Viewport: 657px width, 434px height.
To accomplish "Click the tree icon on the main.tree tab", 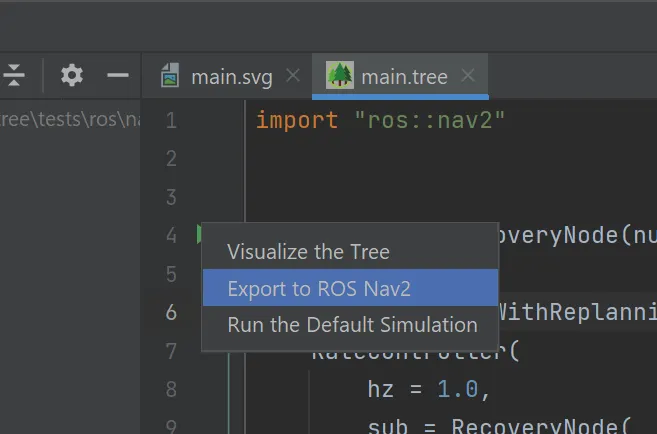I will click(340, 75).
